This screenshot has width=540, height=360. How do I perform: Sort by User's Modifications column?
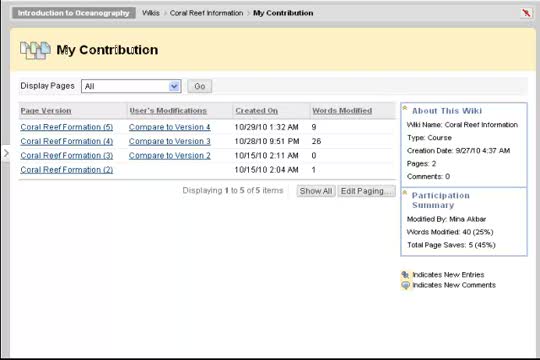pyautogui.click(x=168, y=111)
